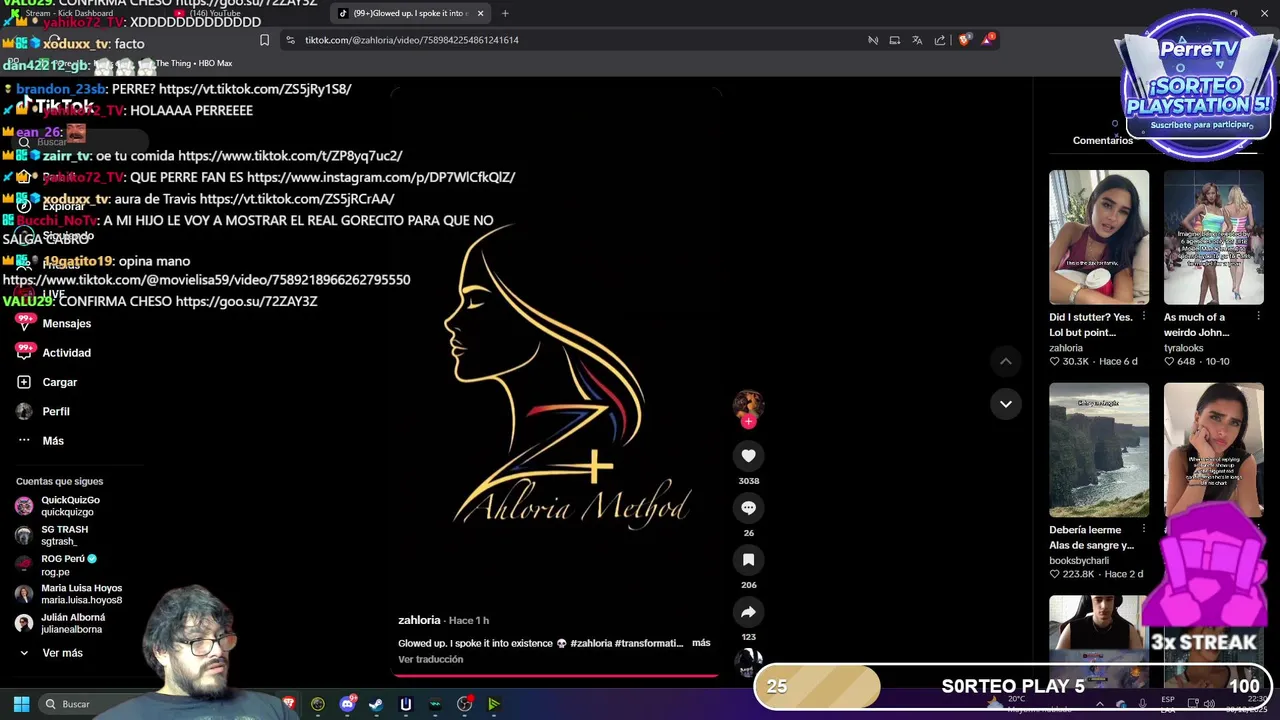Image resolution: width=1280 pixels, height=720 pixels.
Task: Click the tiktok.com address bar URL
Action: pos(411,40)
